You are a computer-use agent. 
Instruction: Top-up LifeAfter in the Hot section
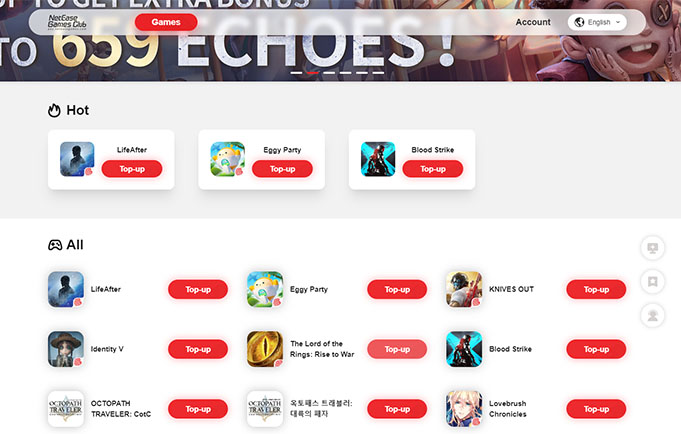pyautogui.click(x=132, y=169)
